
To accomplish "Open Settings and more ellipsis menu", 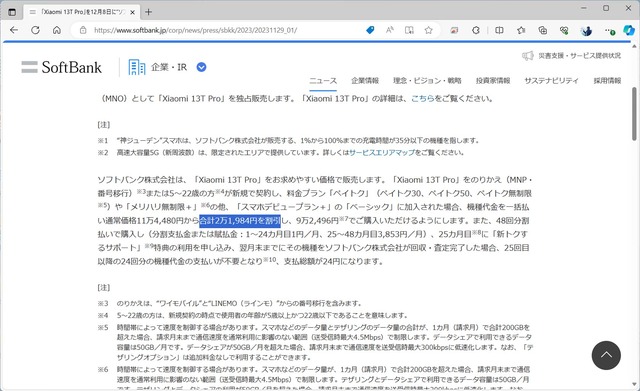I will click(x=609, y=30).
